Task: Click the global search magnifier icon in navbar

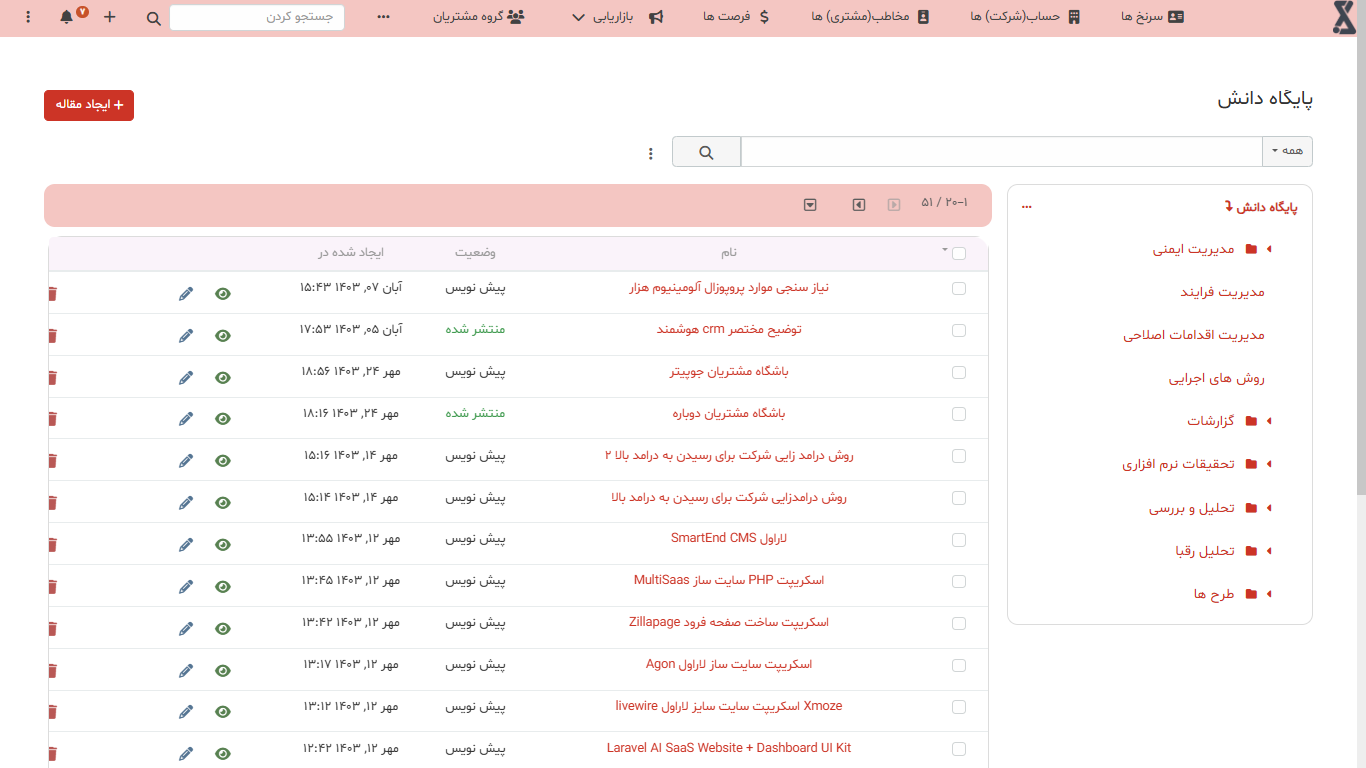Action: 153,18
